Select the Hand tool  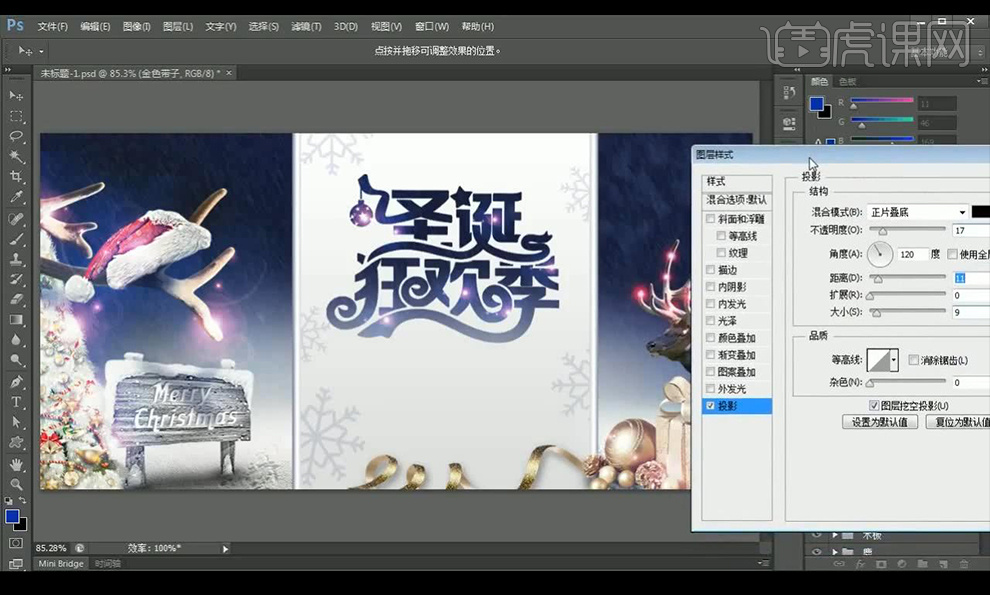click(16, 464)
